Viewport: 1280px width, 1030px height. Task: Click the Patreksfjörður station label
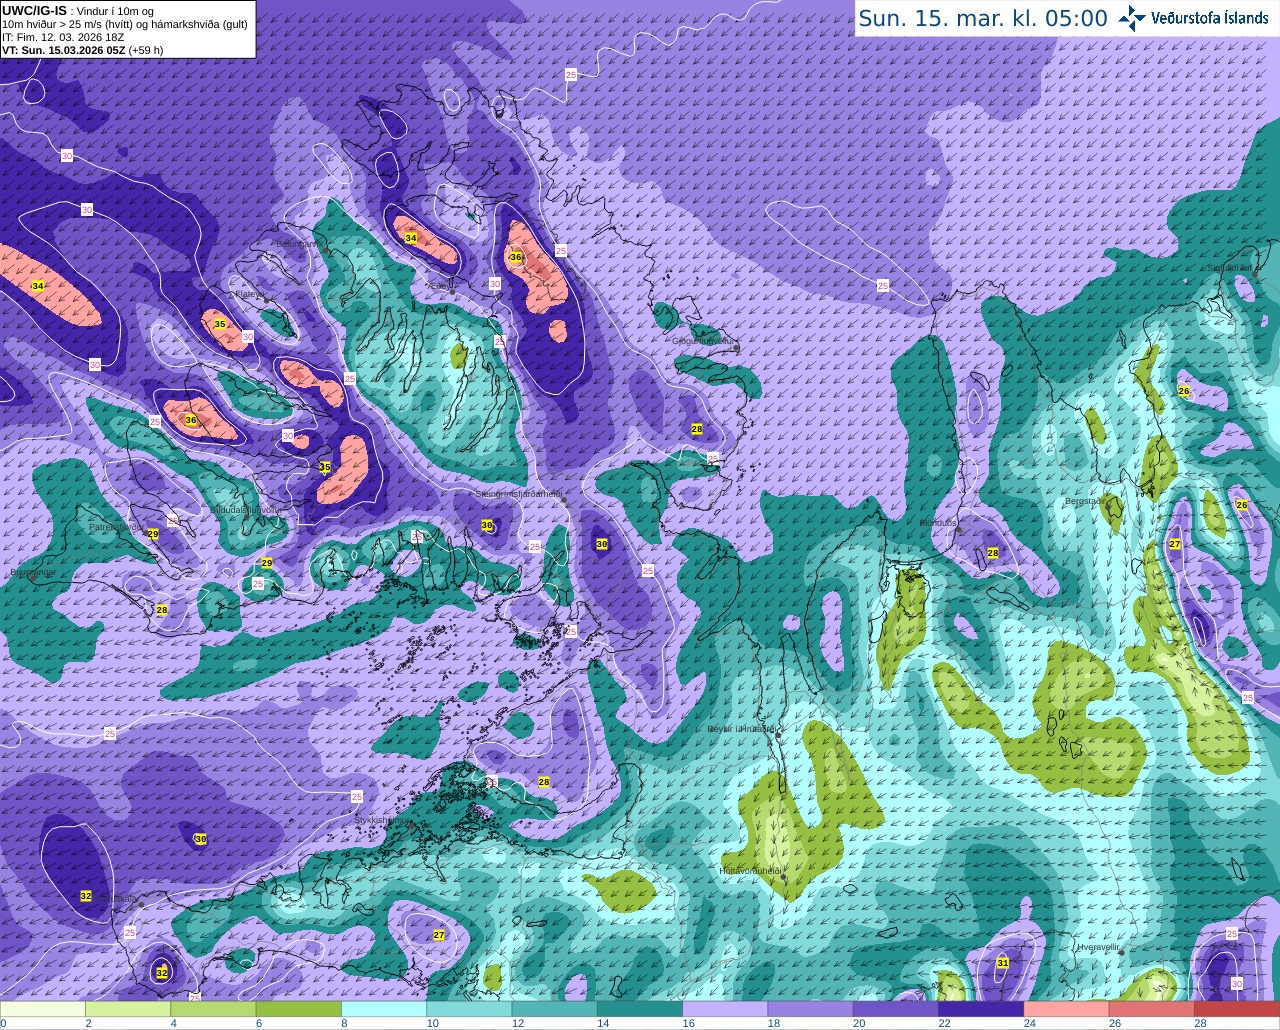tap(115, 526)
